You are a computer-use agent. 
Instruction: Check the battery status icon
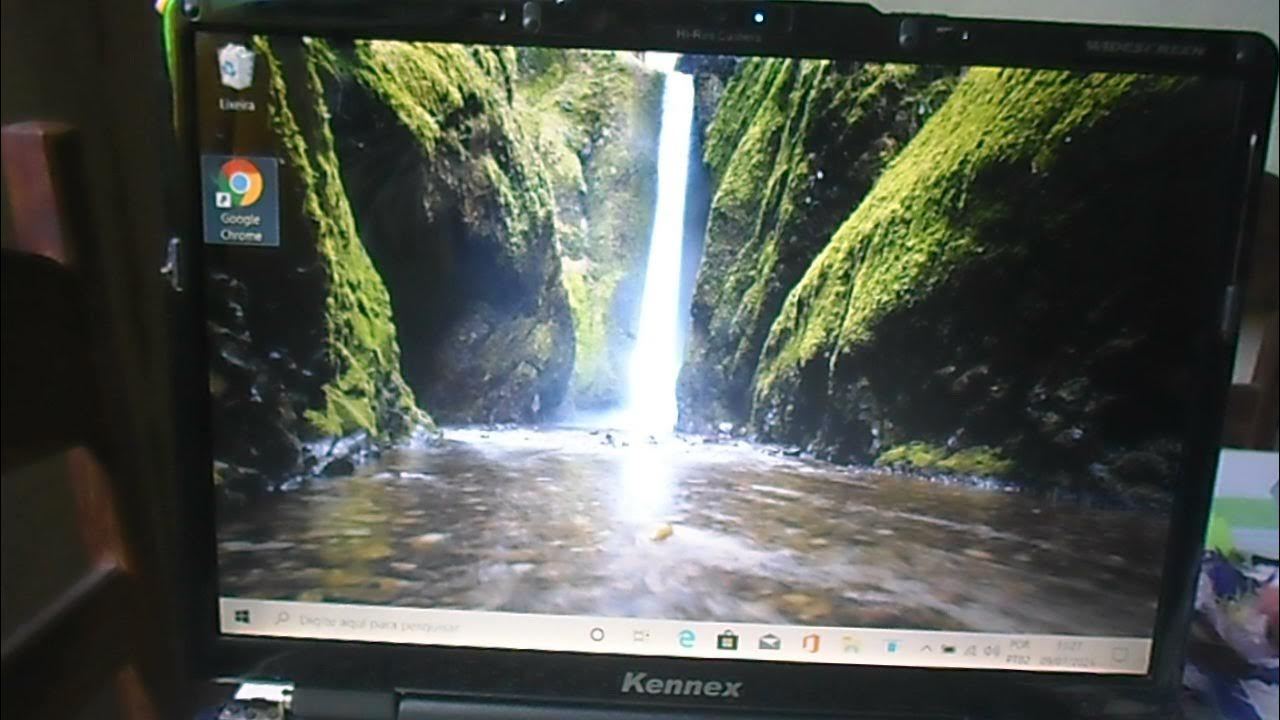[948, 650]
